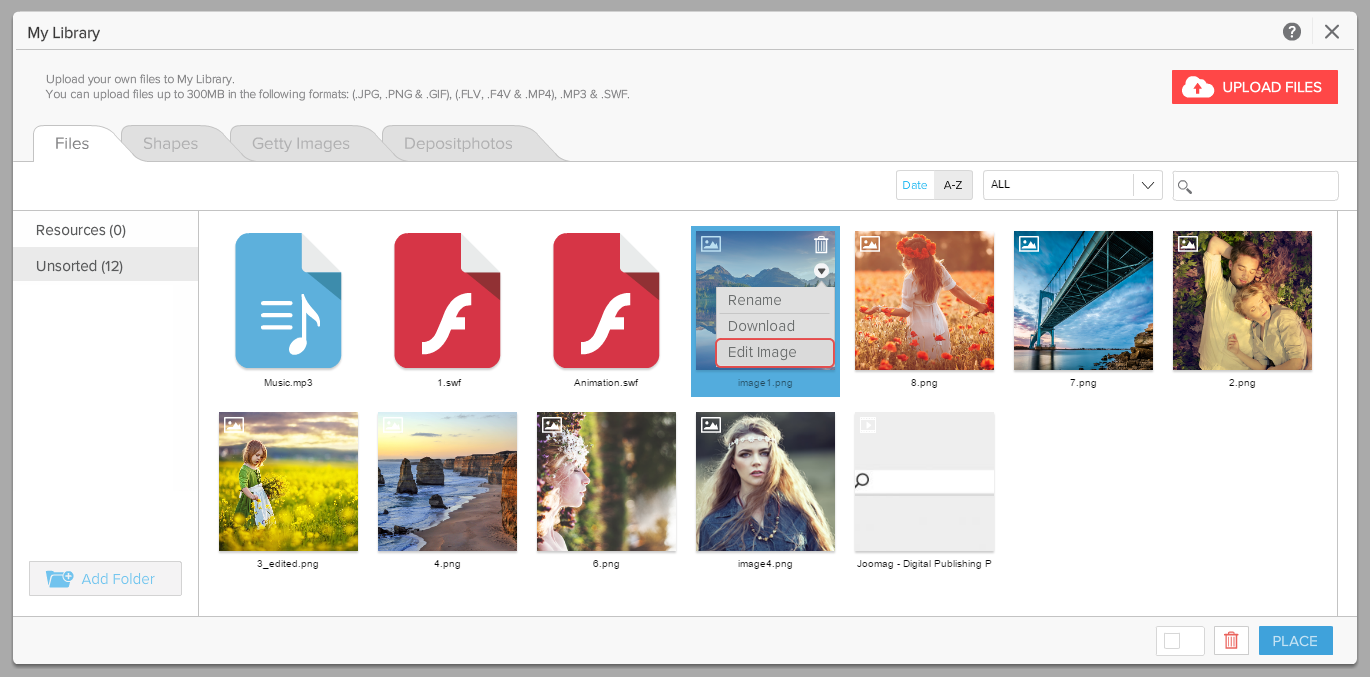Collapse the image1.png options arrow
Screen dimensions: 1370x677
tap(821, 270)
